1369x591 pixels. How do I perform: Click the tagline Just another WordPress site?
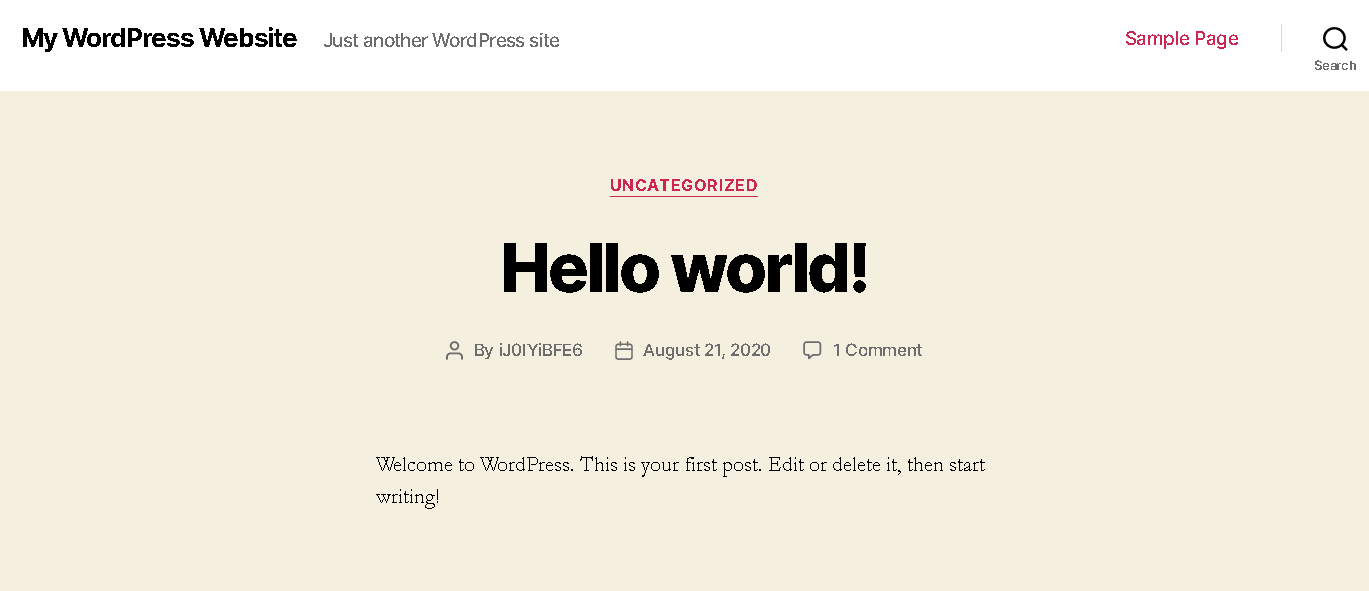tap(441, 41)
